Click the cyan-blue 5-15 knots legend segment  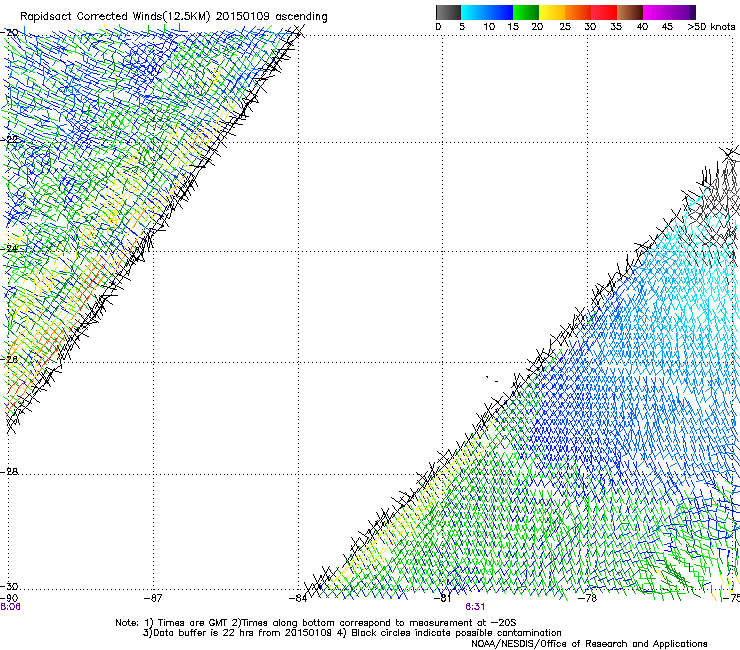pos(487,12)
